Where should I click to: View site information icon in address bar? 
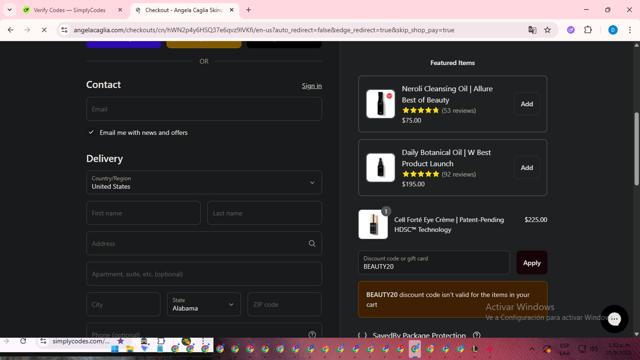coord(64,30)
